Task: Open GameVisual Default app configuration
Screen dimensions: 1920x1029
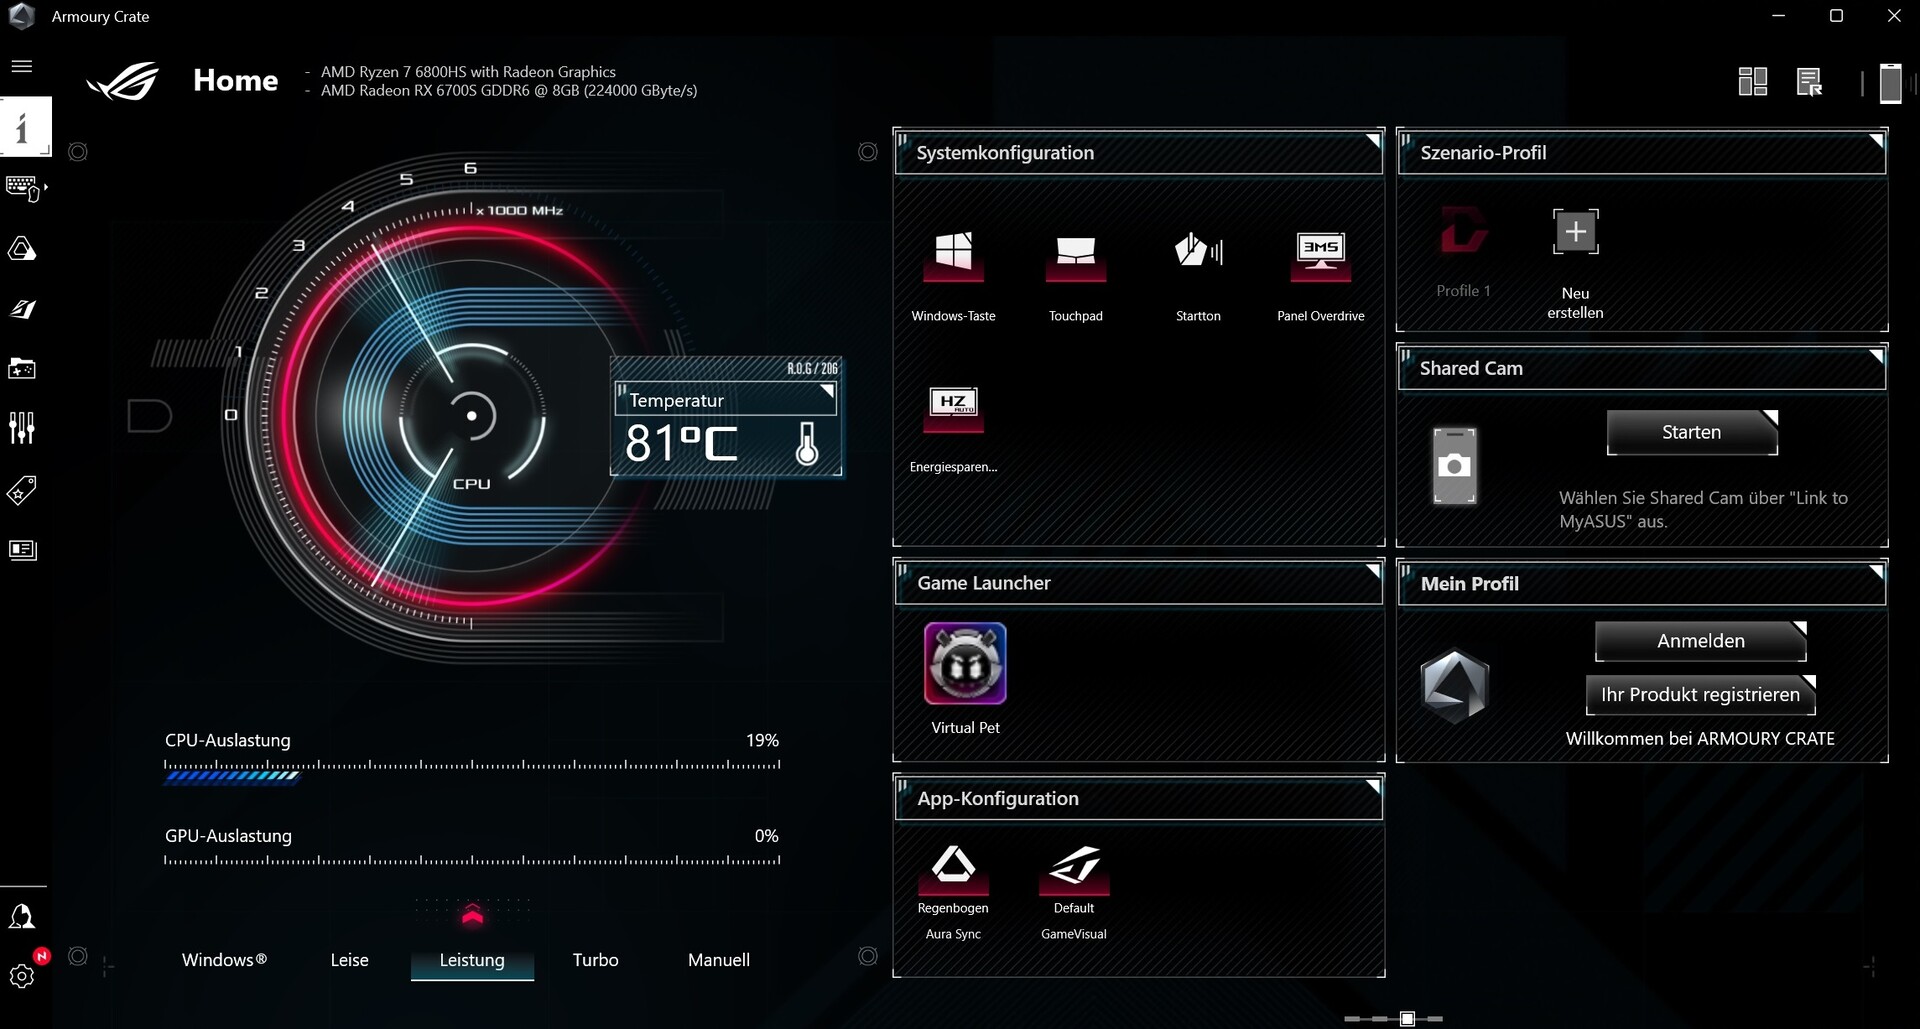Action: point(1074,868)
